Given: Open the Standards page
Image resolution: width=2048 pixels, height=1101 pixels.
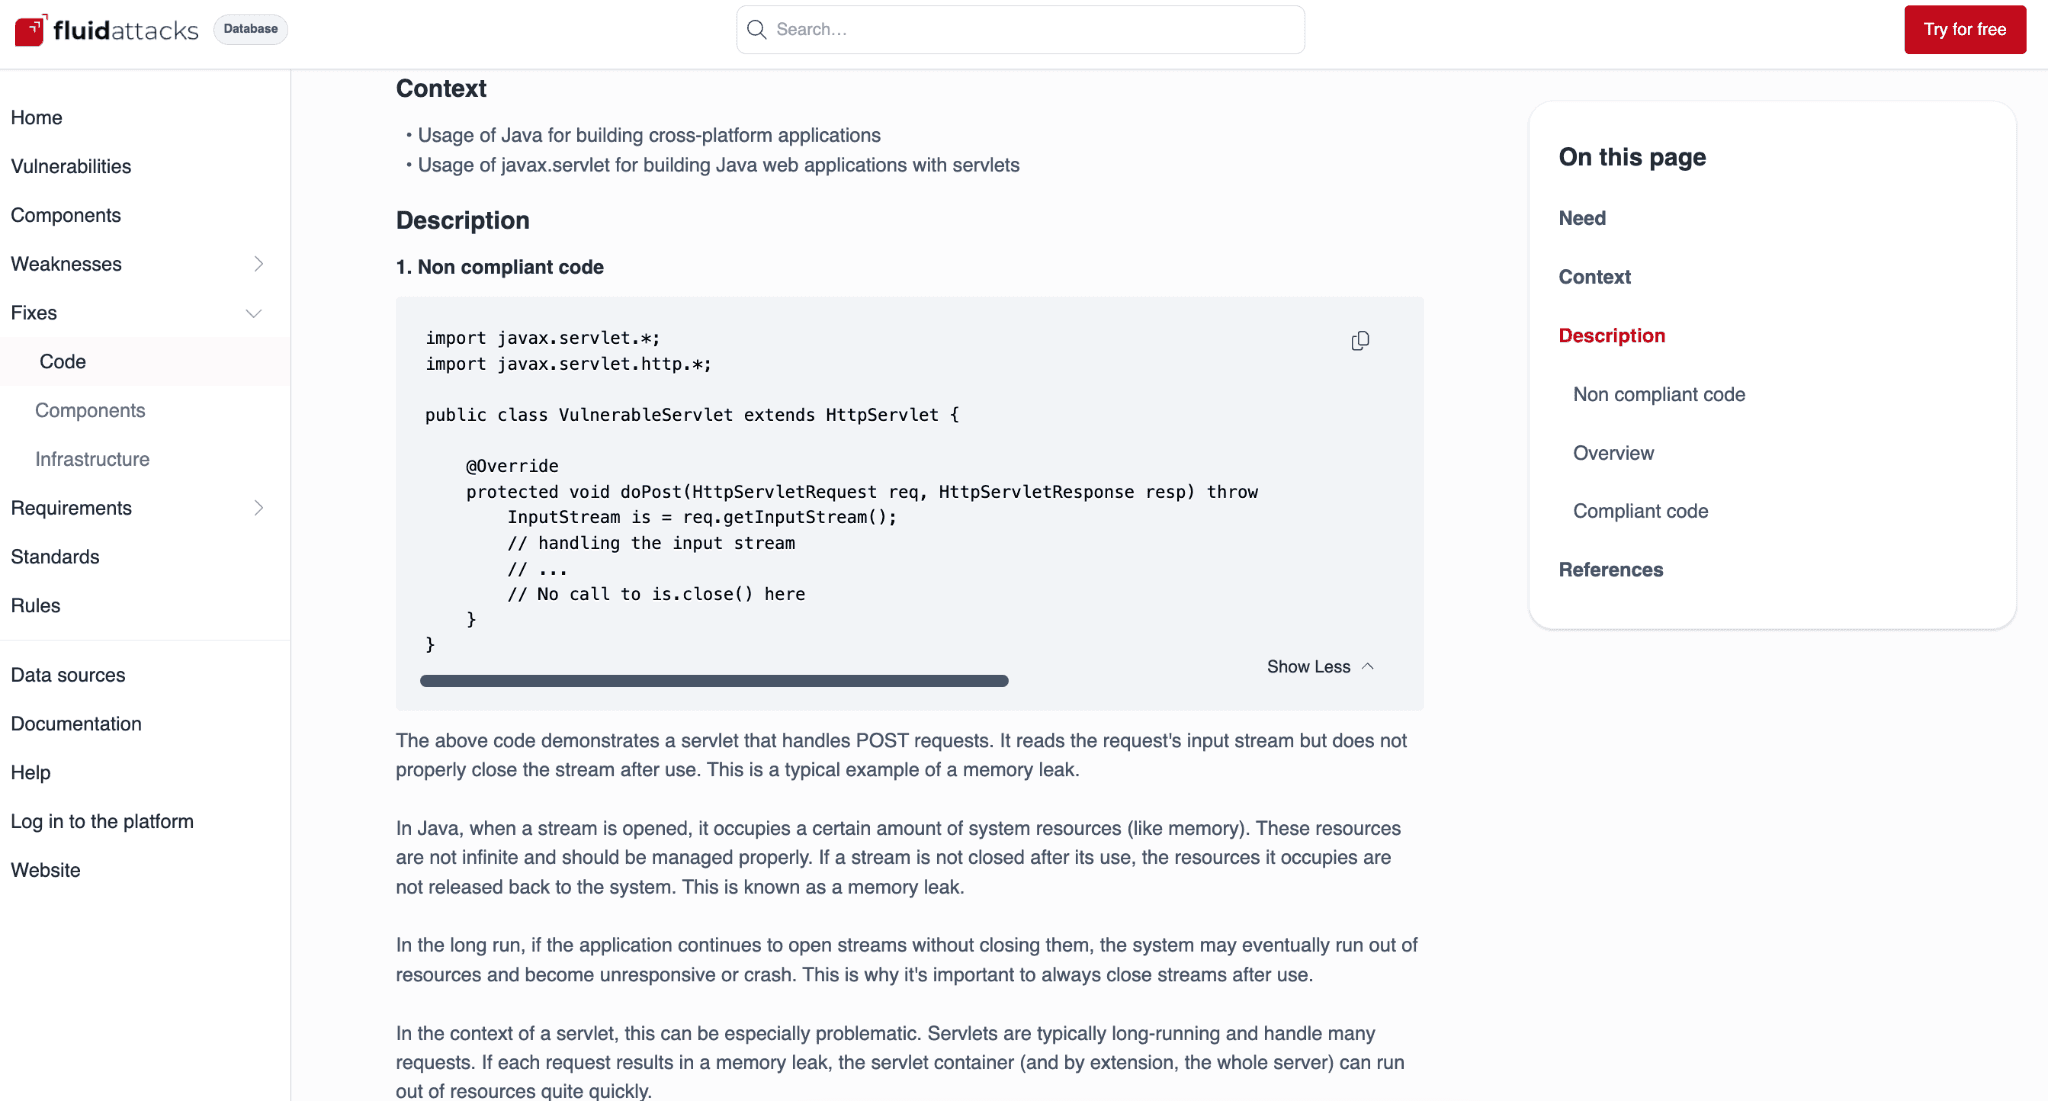Looking at the screenshot, I should pyautogui.click(x=55, y=557).
